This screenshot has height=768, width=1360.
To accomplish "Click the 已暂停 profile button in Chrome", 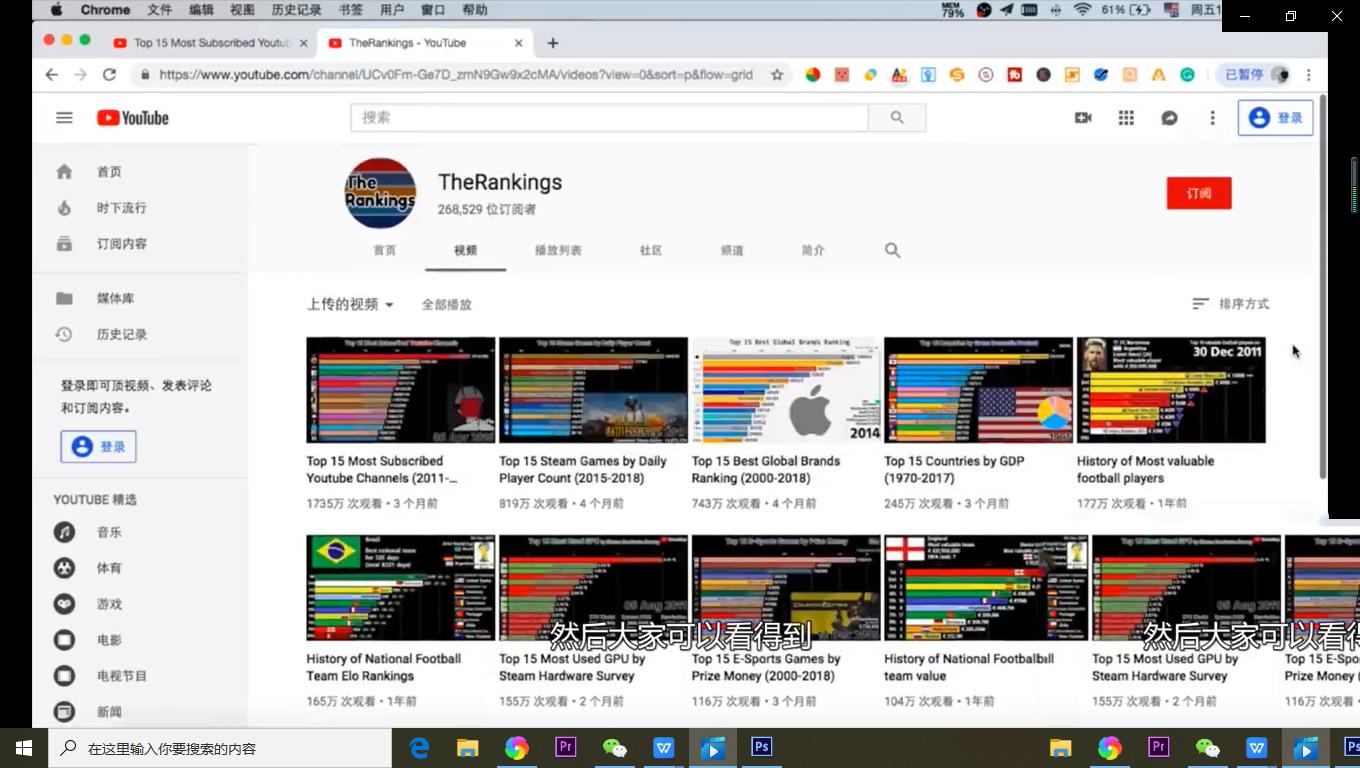I will [x=1256, y=75].
